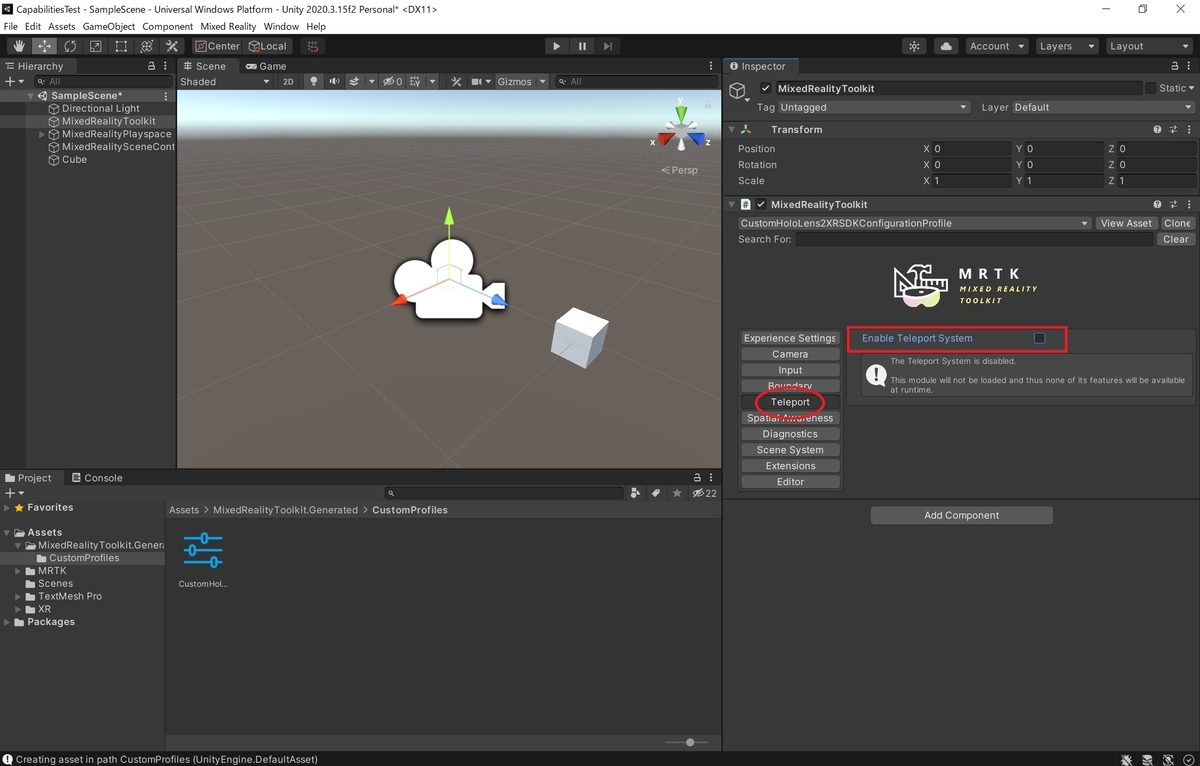This screenshot has height=766, width=1200.
Task: Click the Clone button
Action: [1177, 223]
